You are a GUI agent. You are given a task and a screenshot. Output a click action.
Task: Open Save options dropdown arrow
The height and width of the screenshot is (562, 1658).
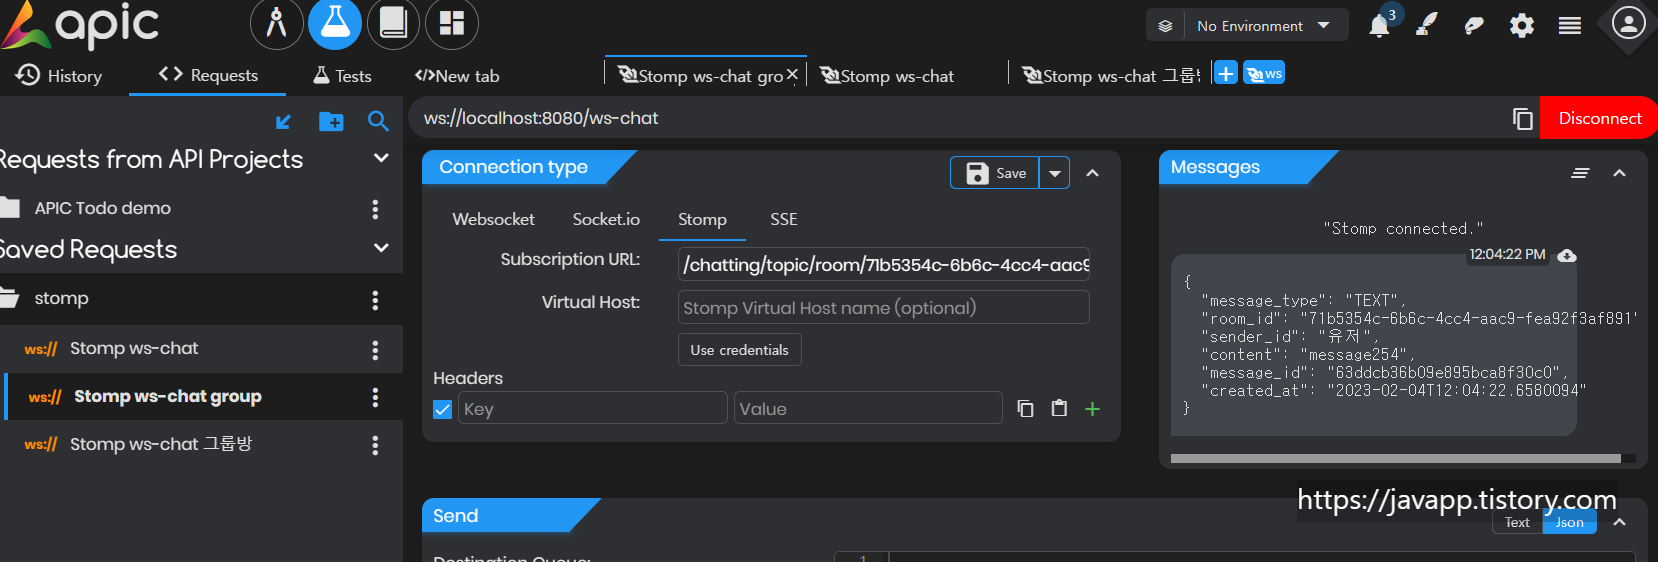[x=1055, y=173]
